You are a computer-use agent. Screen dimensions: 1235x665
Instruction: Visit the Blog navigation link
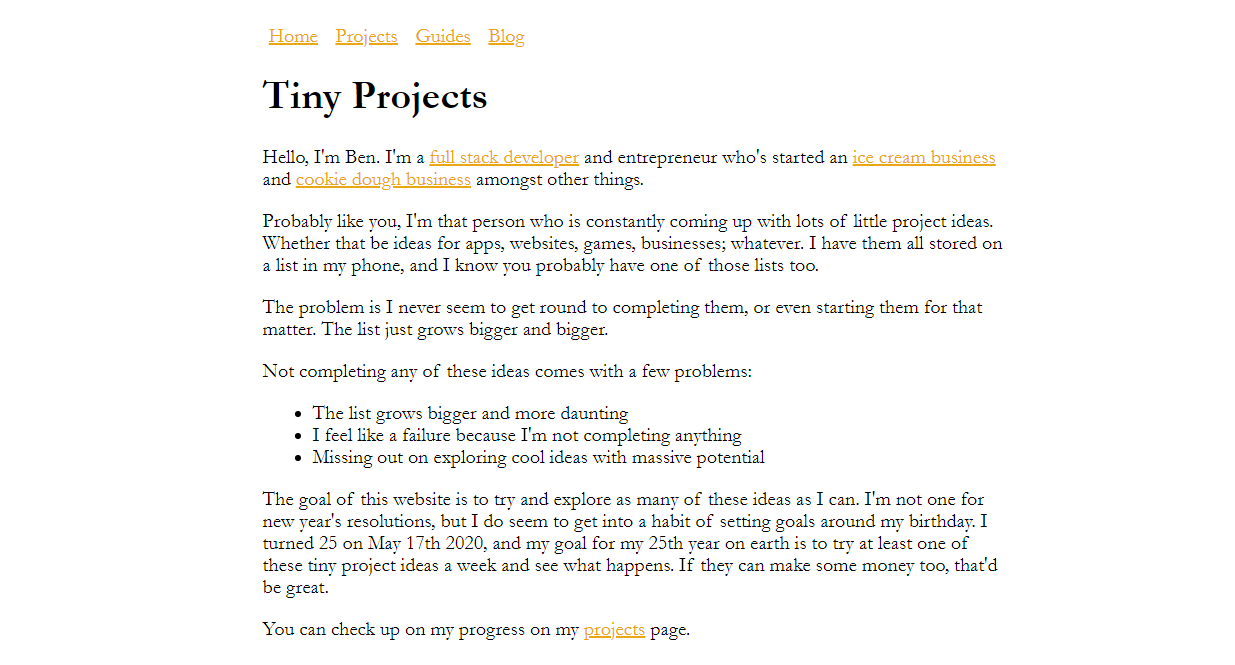506,37
